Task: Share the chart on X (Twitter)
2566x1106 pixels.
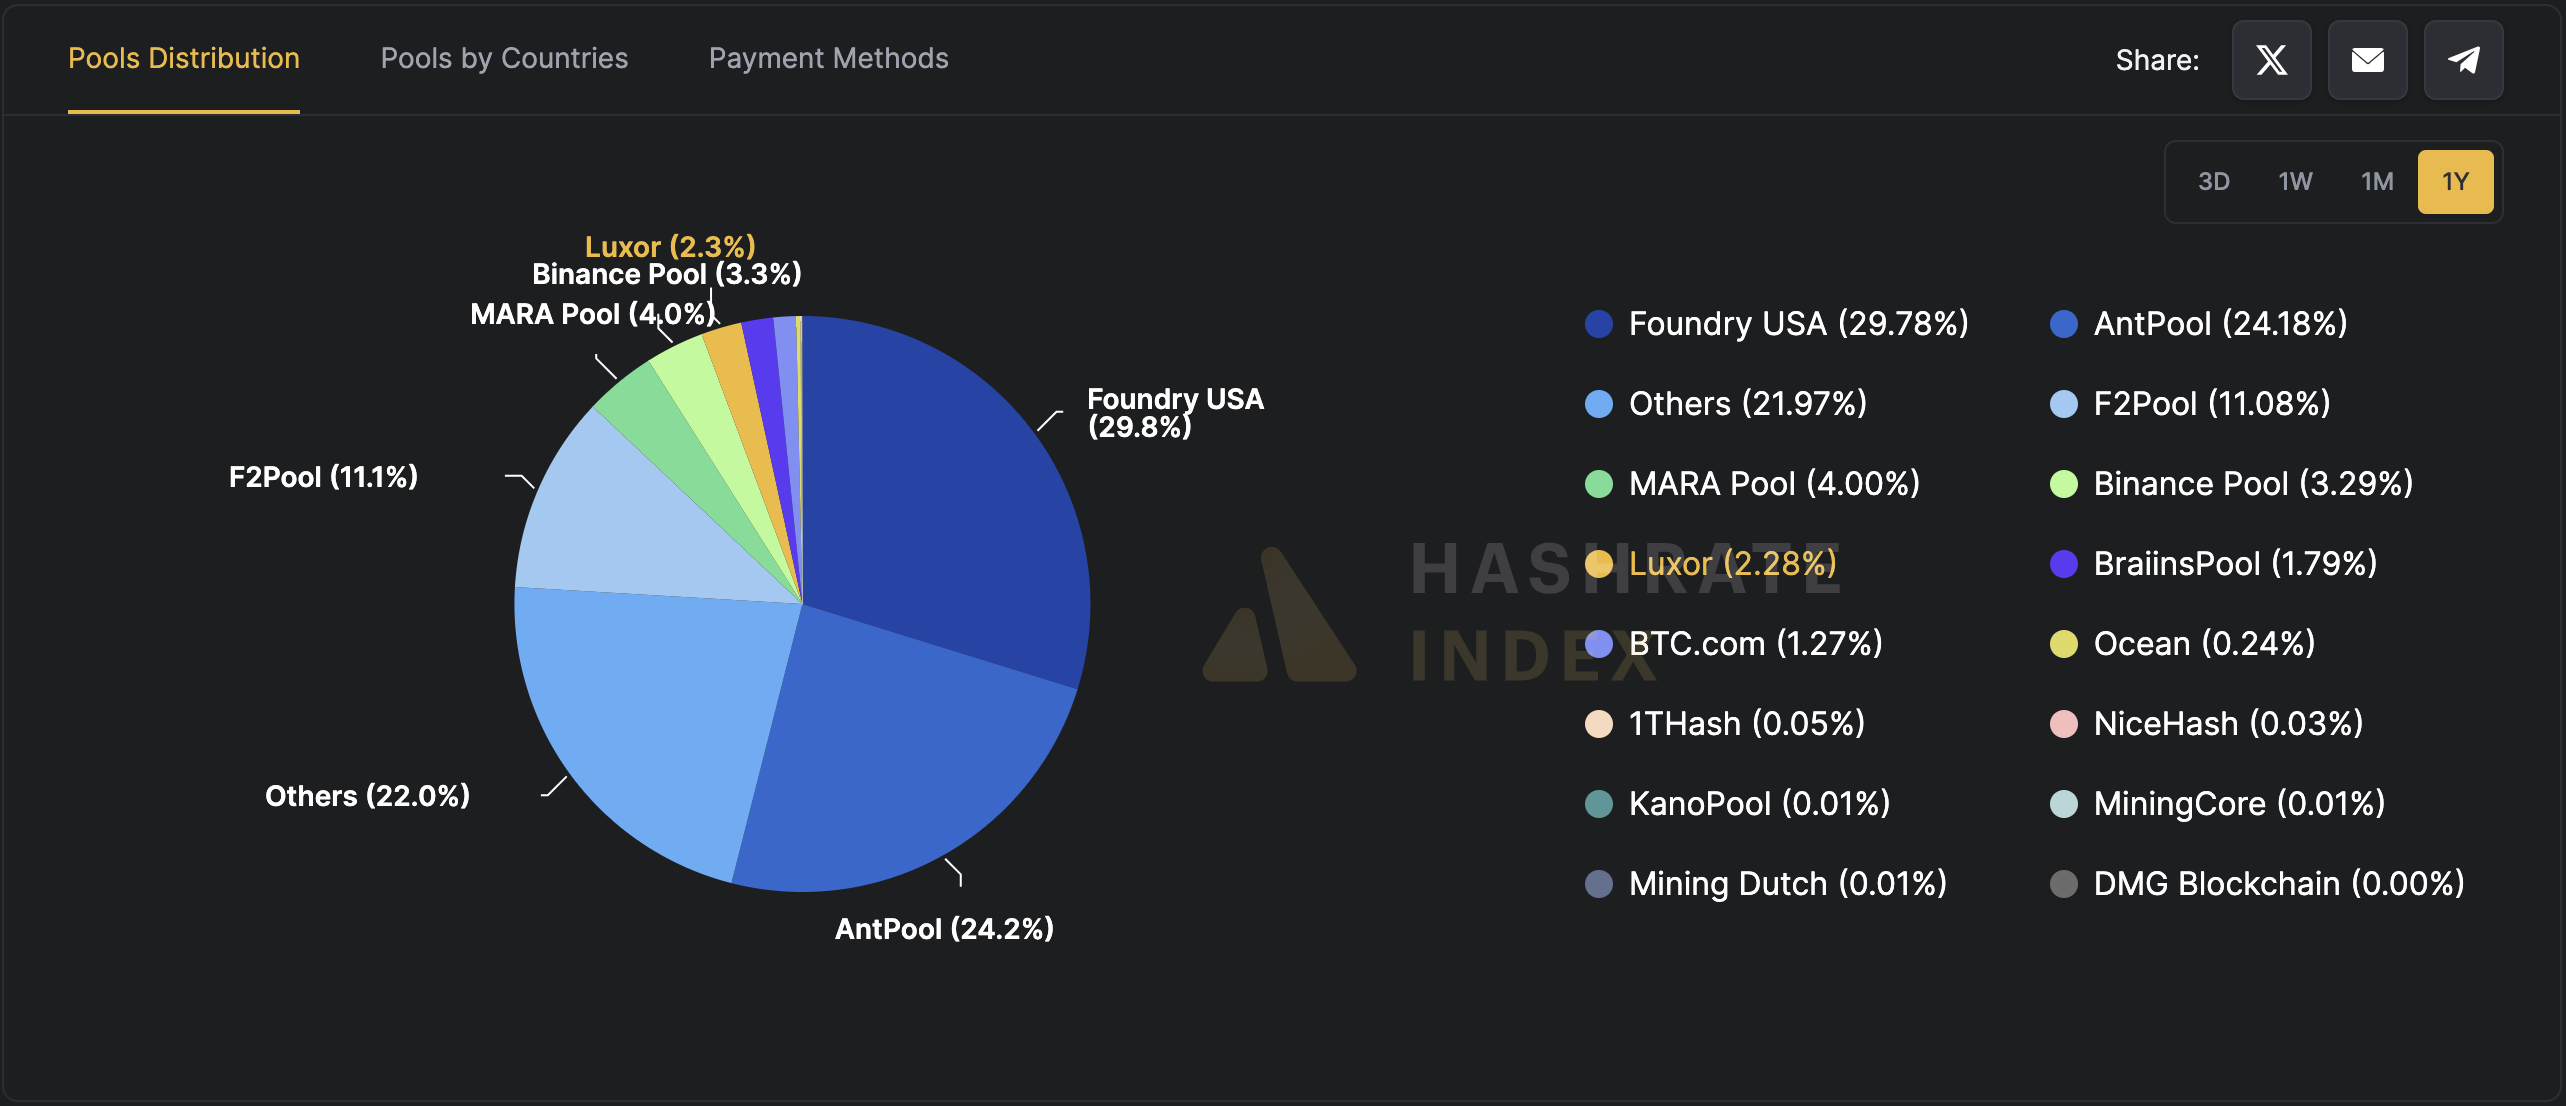Action: [2270, 60]
